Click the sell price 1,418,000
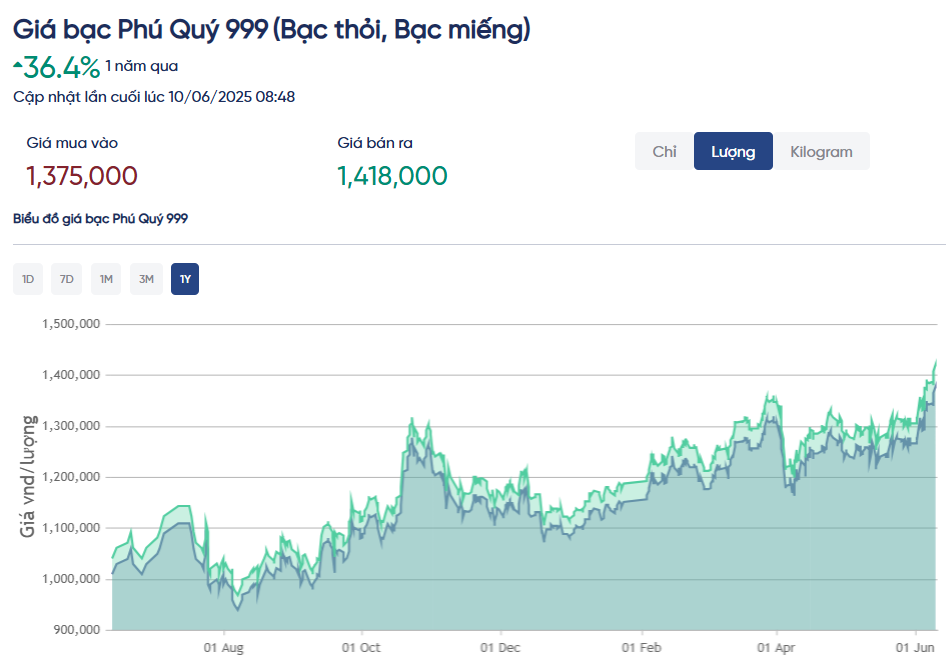The height and width of the screenshot is (657, 950). tap(392, 176)
